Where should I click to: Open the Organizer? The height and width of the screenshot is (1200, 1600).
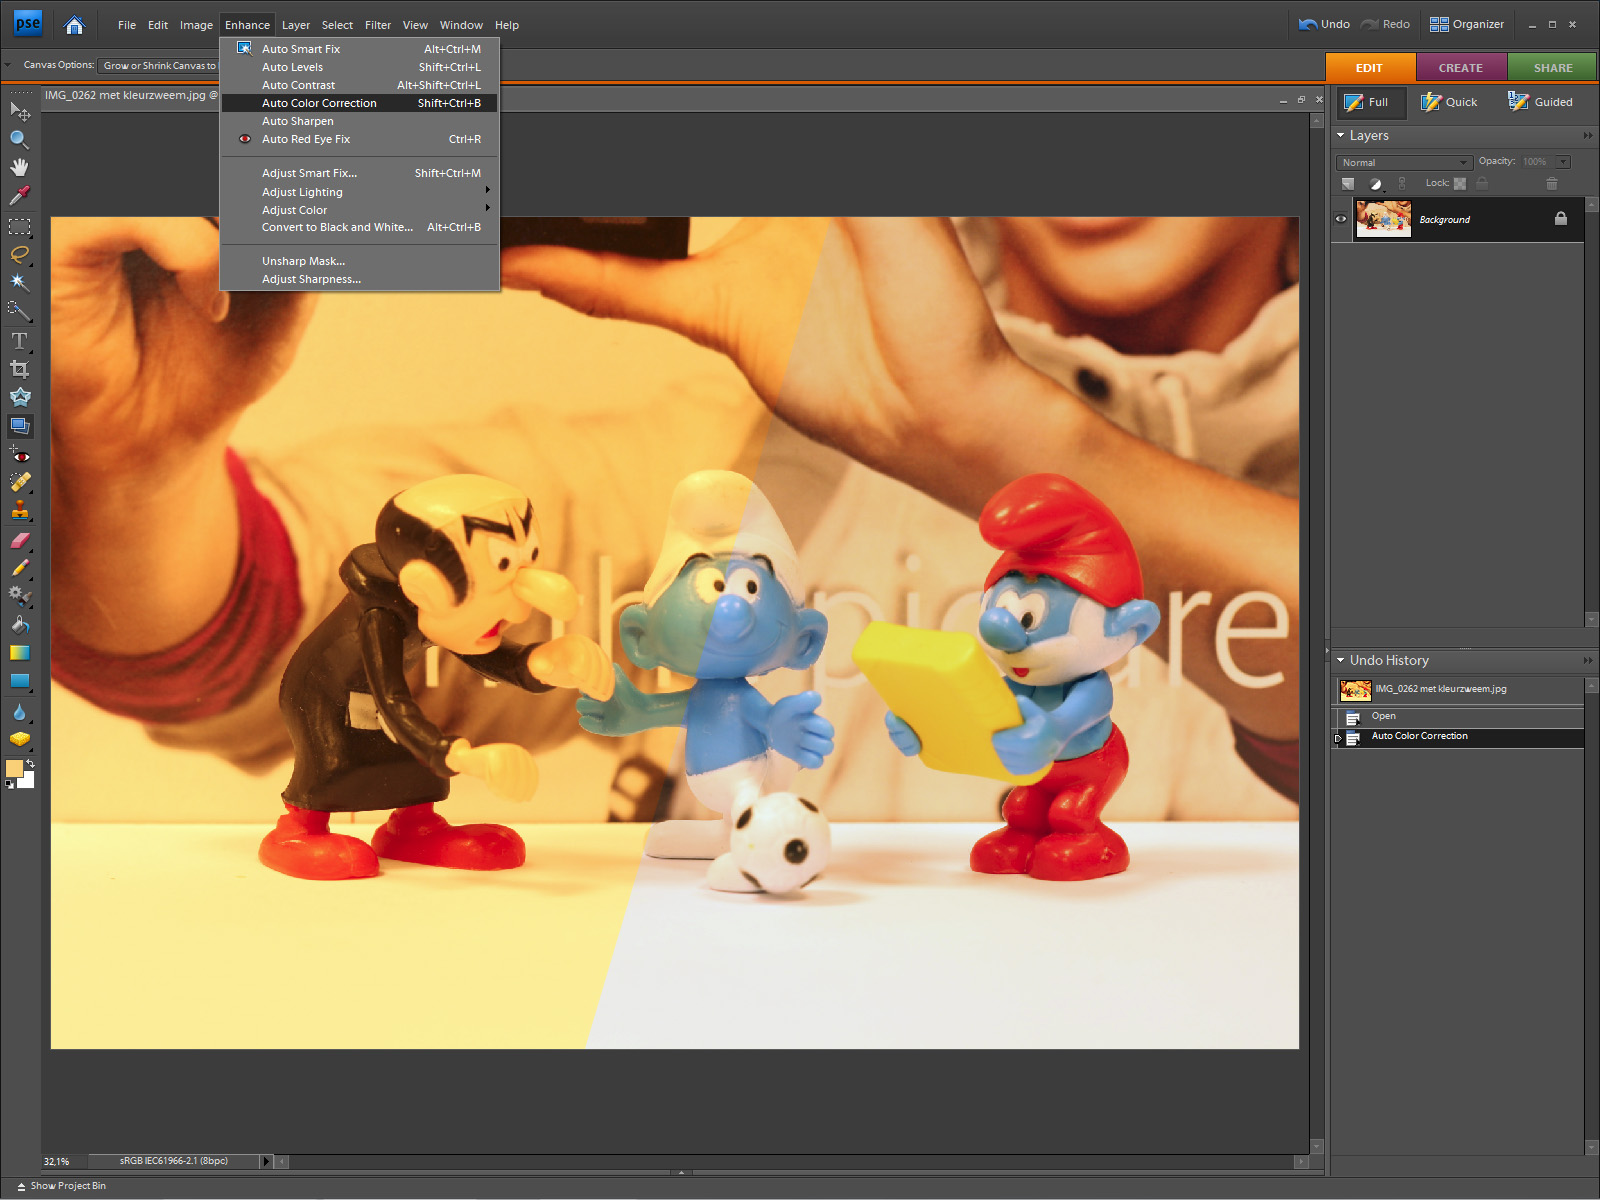1467,24
